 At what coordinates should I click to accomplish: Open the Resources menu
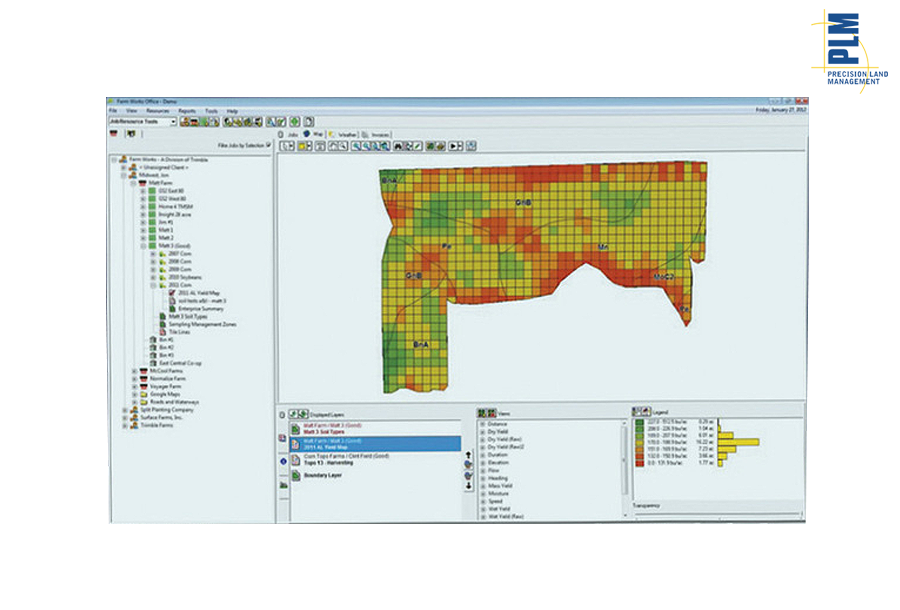[157, 111]
